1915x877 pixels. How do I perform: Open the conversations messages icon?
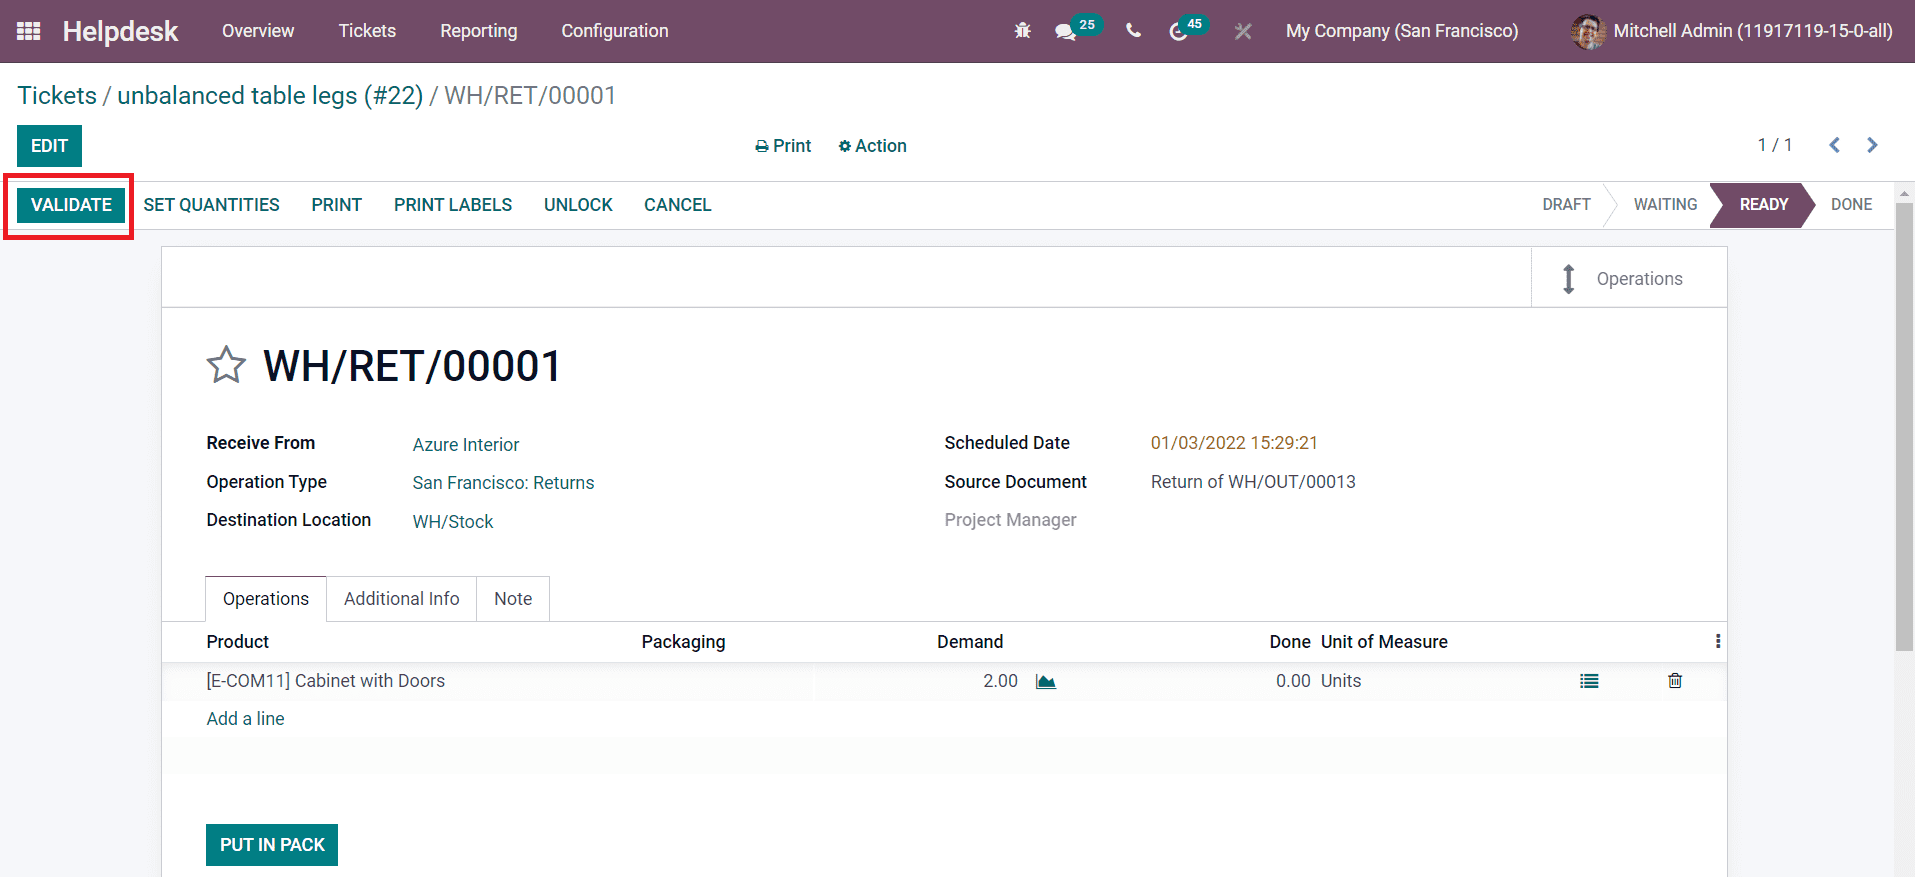coord(1065,32)
